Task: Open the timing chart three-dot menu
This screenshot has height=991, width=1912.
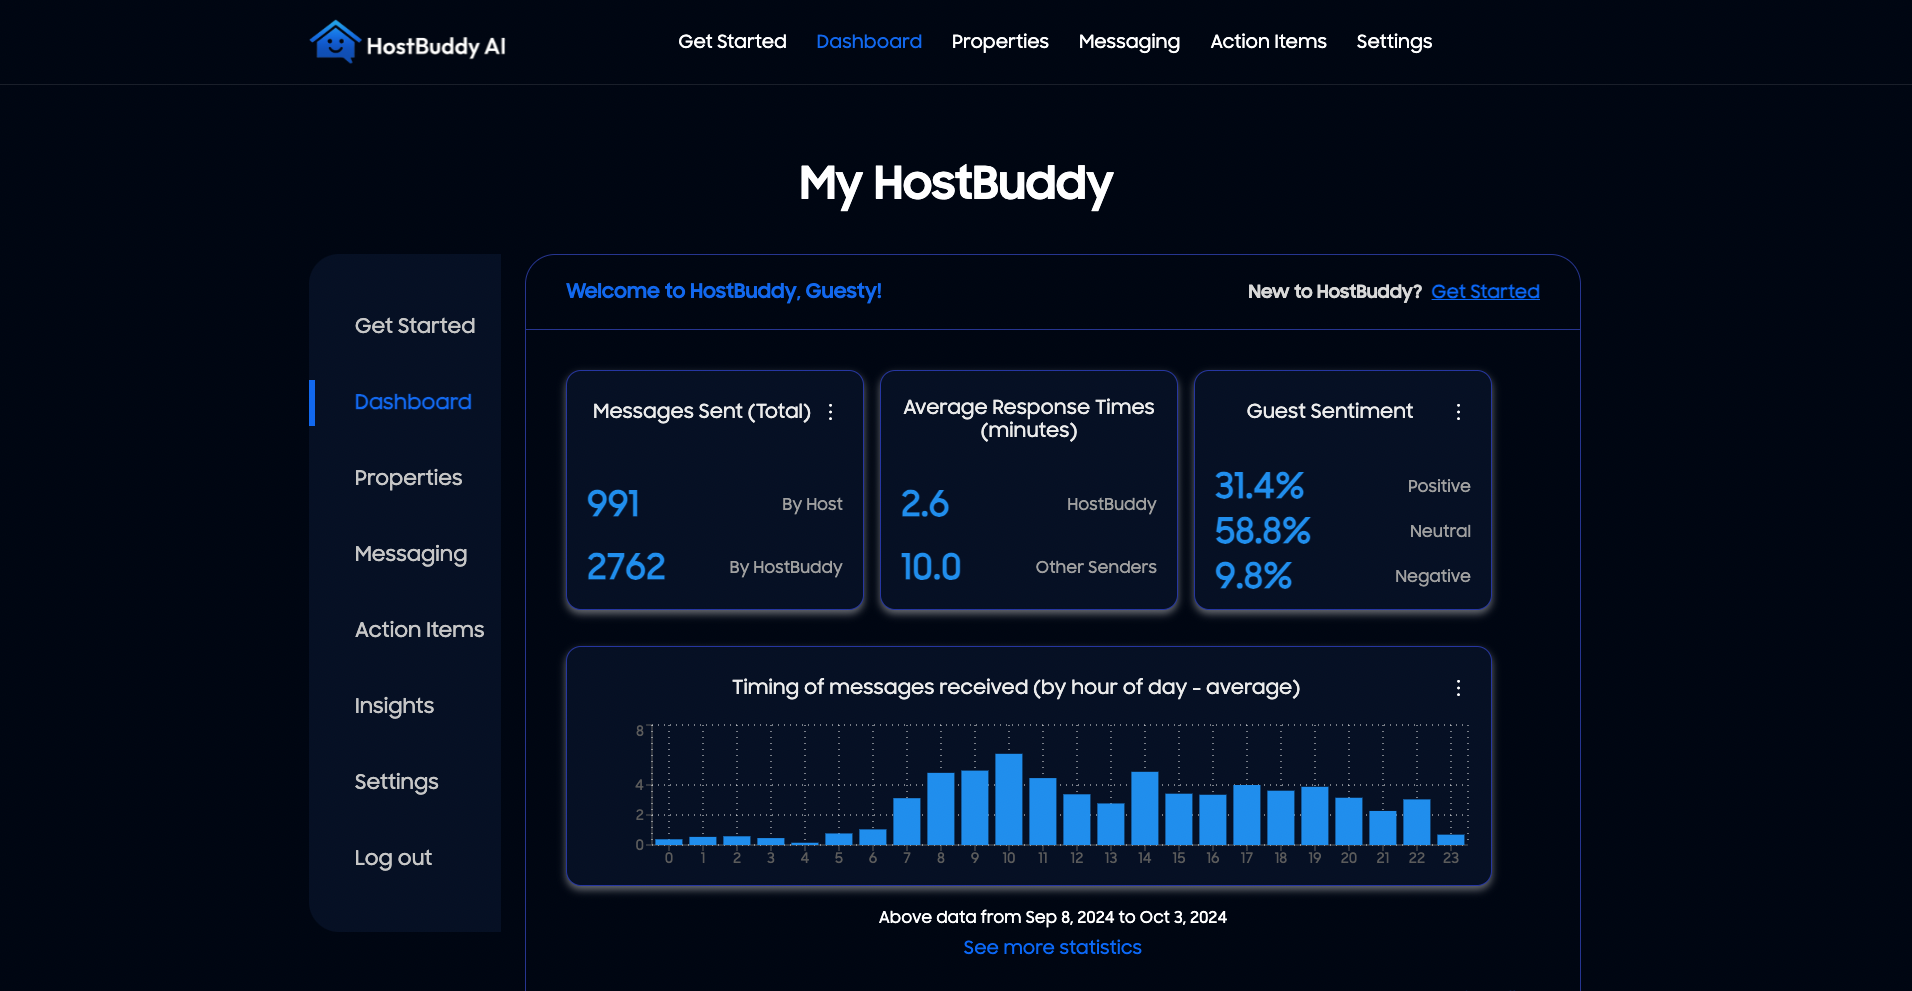Action: [x=1458, y=688]
